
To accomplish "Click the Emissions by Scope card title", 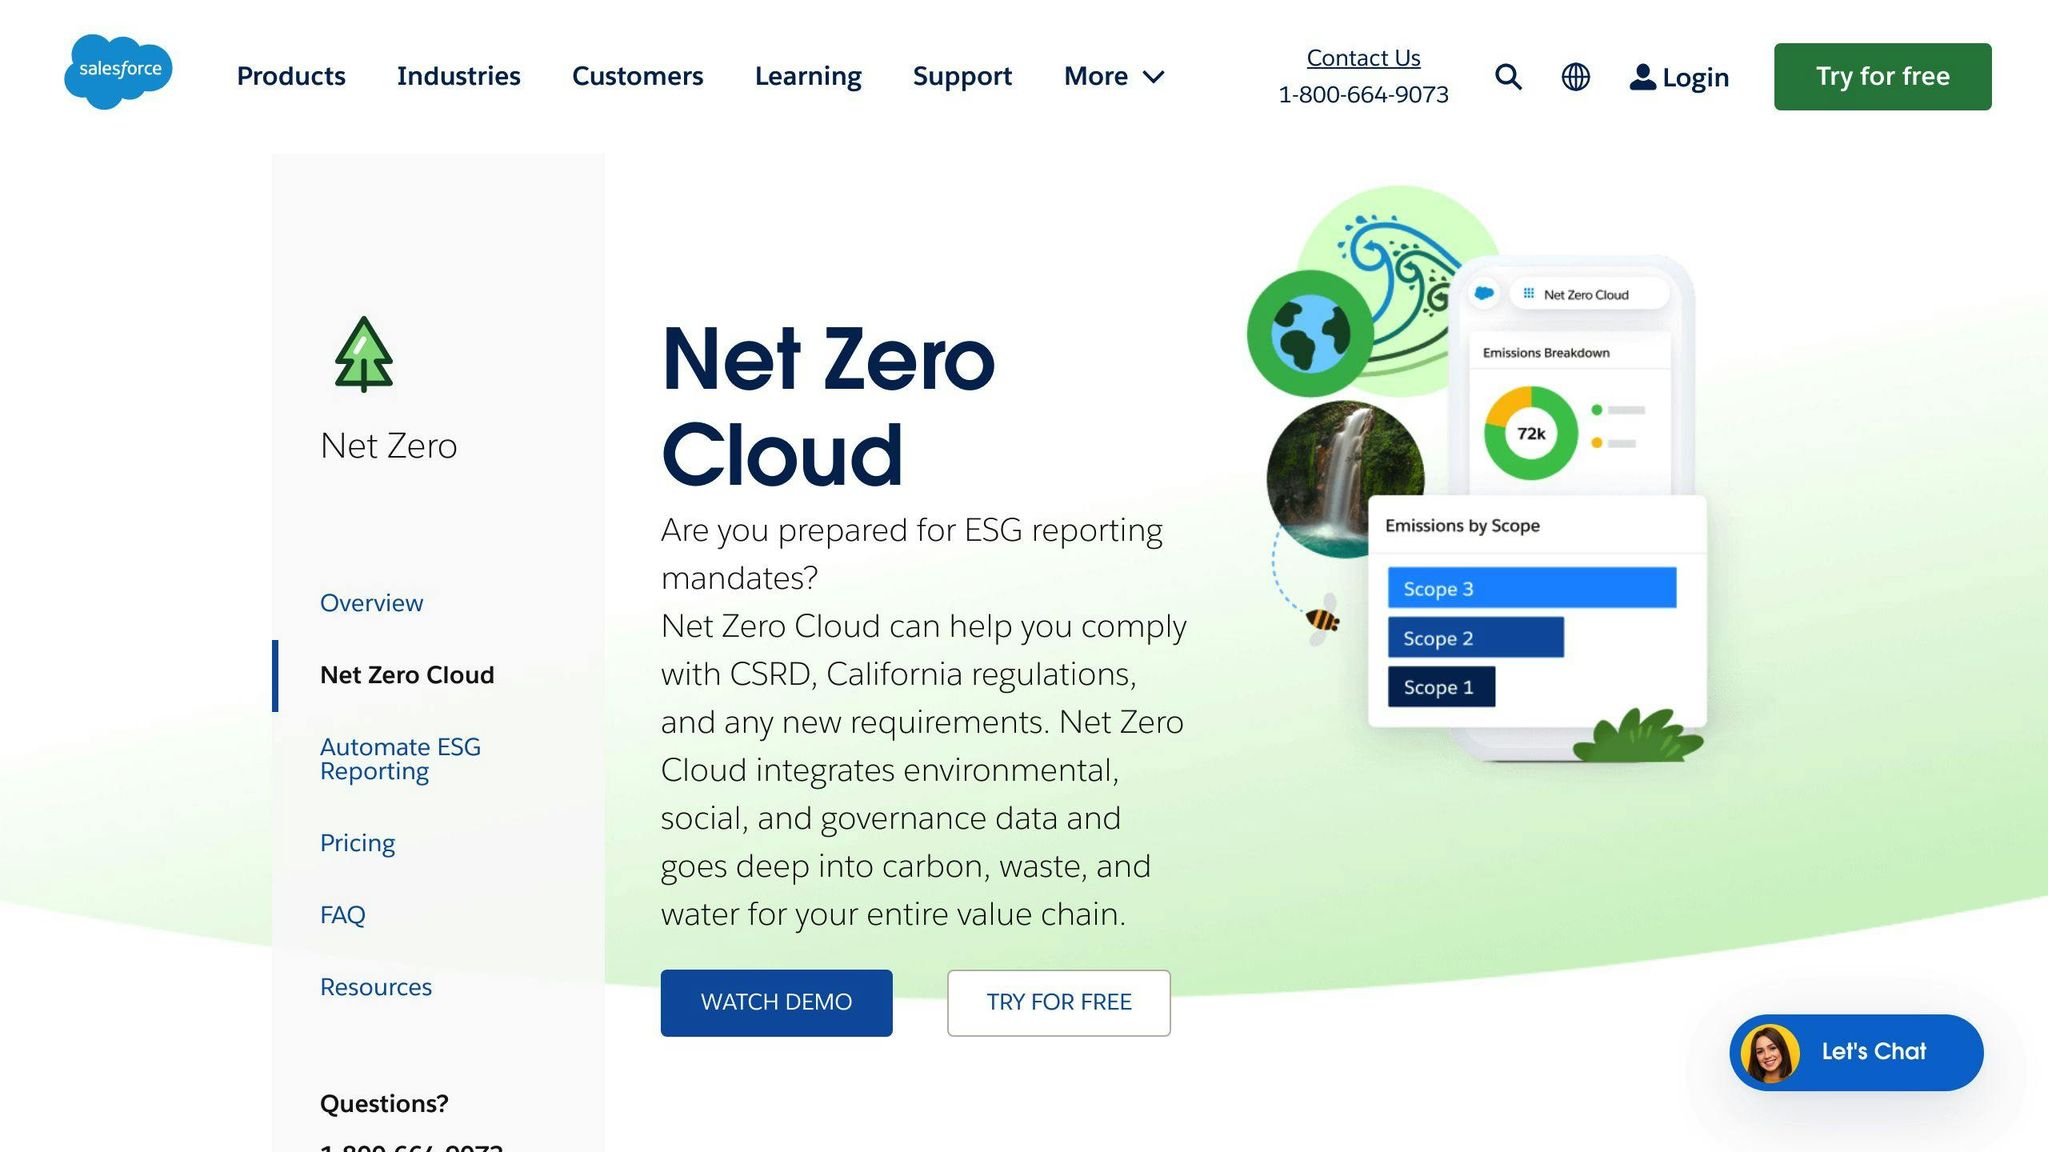I will tap(1462, 526).
